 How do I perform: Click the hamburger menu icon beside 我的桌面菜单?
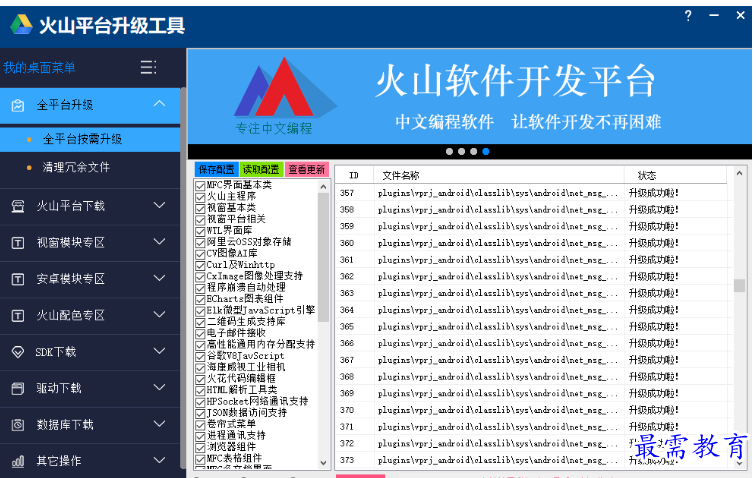tap(148, 67)
